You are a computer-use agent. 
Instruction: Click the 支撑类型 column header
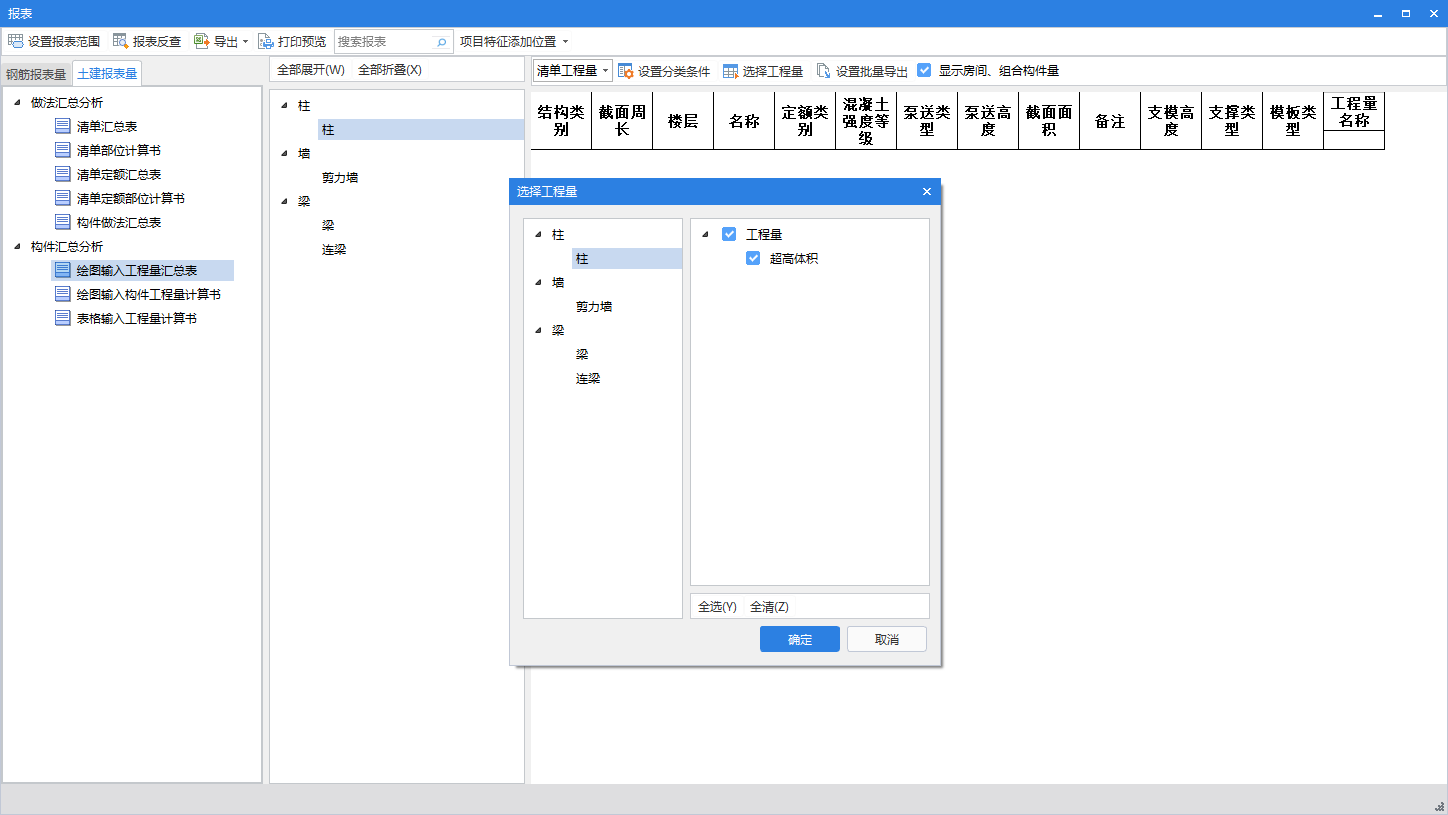coord(1232,121)
